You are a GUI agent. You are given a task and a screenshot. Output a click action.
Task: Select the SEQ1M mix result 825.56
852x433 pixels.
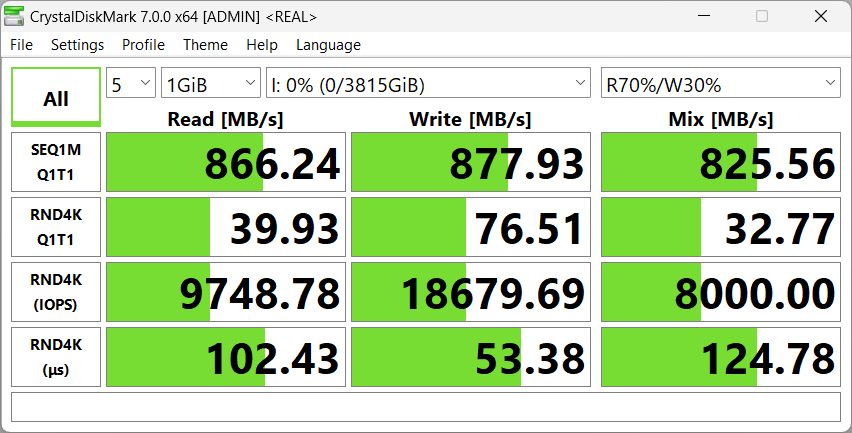(x=721, y=162)
